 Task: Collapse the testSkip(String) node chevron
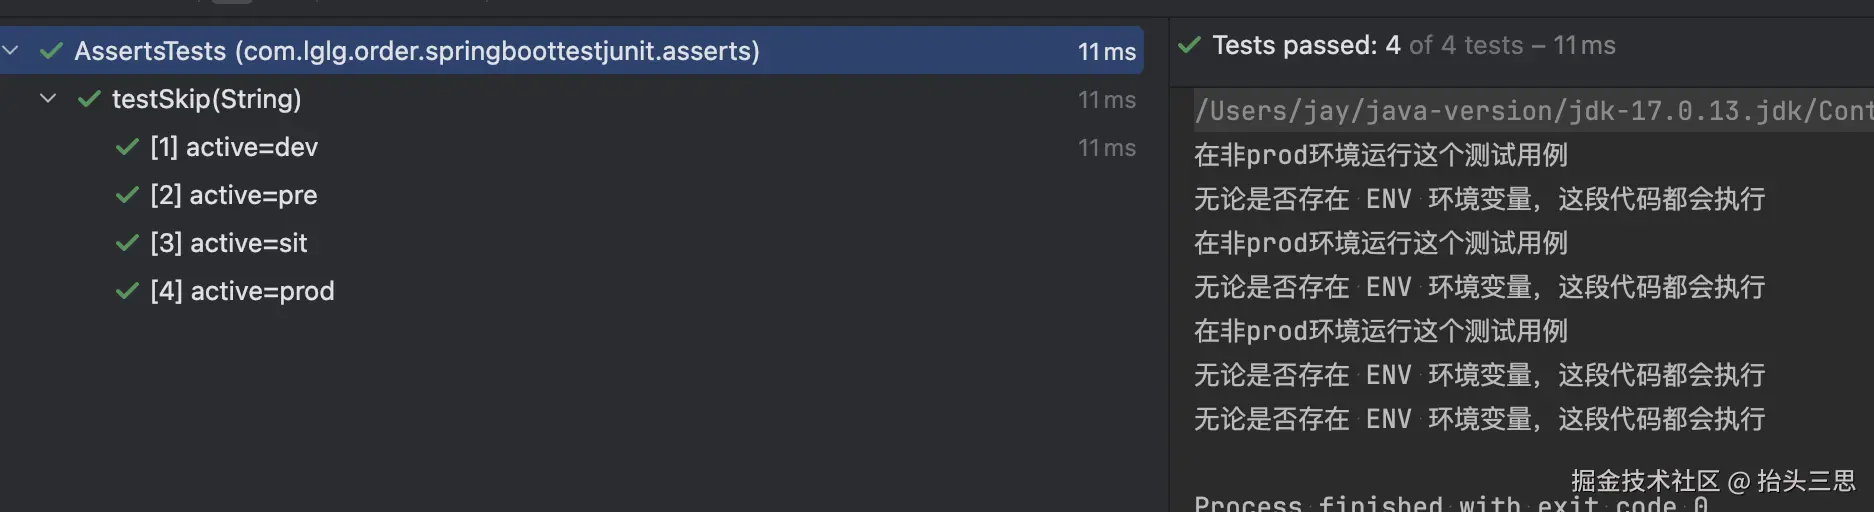(48, 98)
